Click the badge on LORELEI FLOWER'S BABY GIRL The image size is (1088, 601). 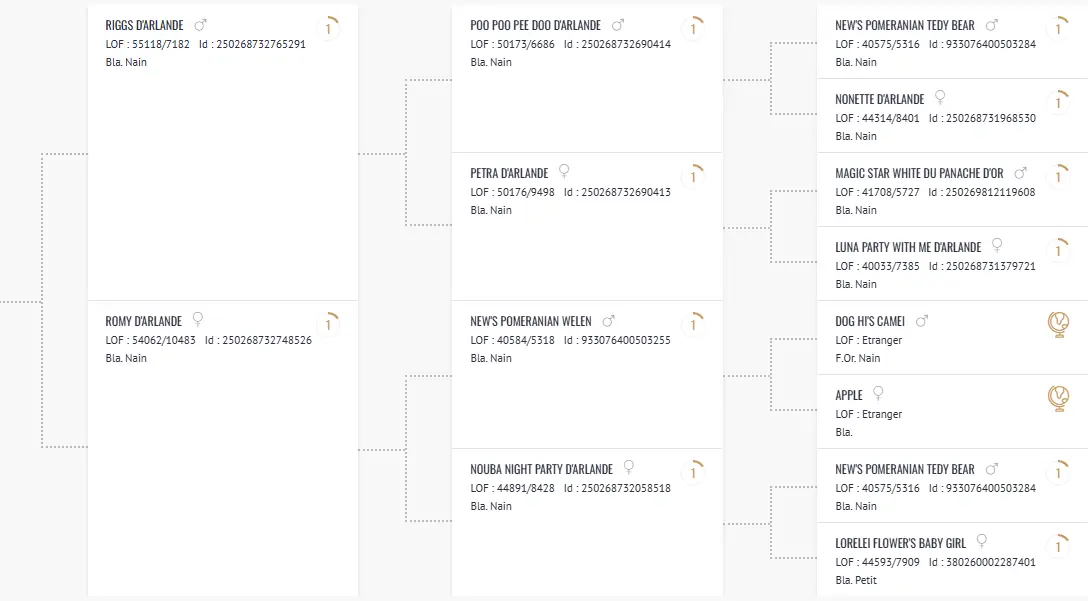tap(1058, 547)
